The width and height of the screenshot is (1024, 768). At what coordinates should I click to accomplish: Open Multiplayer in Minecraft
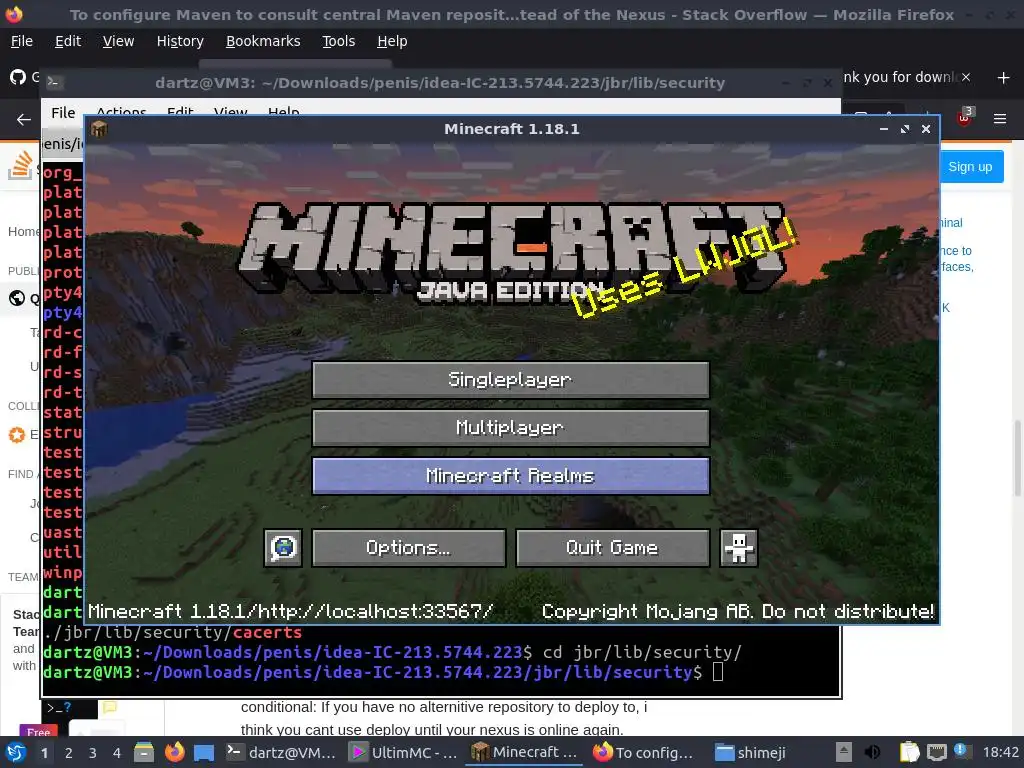pos(511,428)
